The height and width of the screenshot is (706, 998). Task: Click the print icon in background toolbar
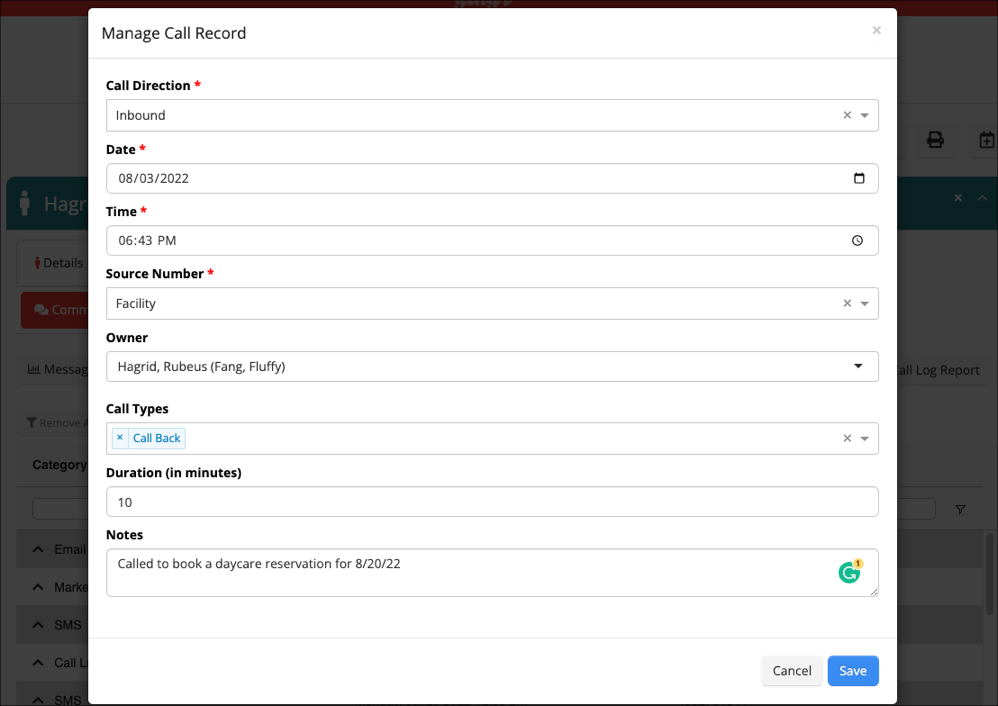click(x=935, y=140)
